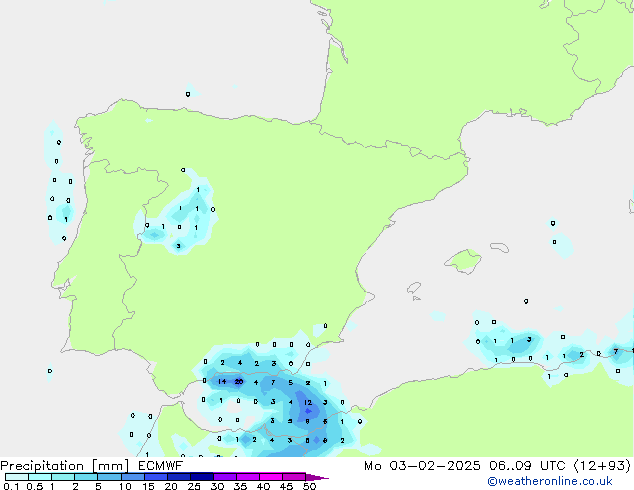The width and height of the screenshot is (634, 490).
Task: Select the 20–25 mm legend swatch
Action: [x=178, y=477]
